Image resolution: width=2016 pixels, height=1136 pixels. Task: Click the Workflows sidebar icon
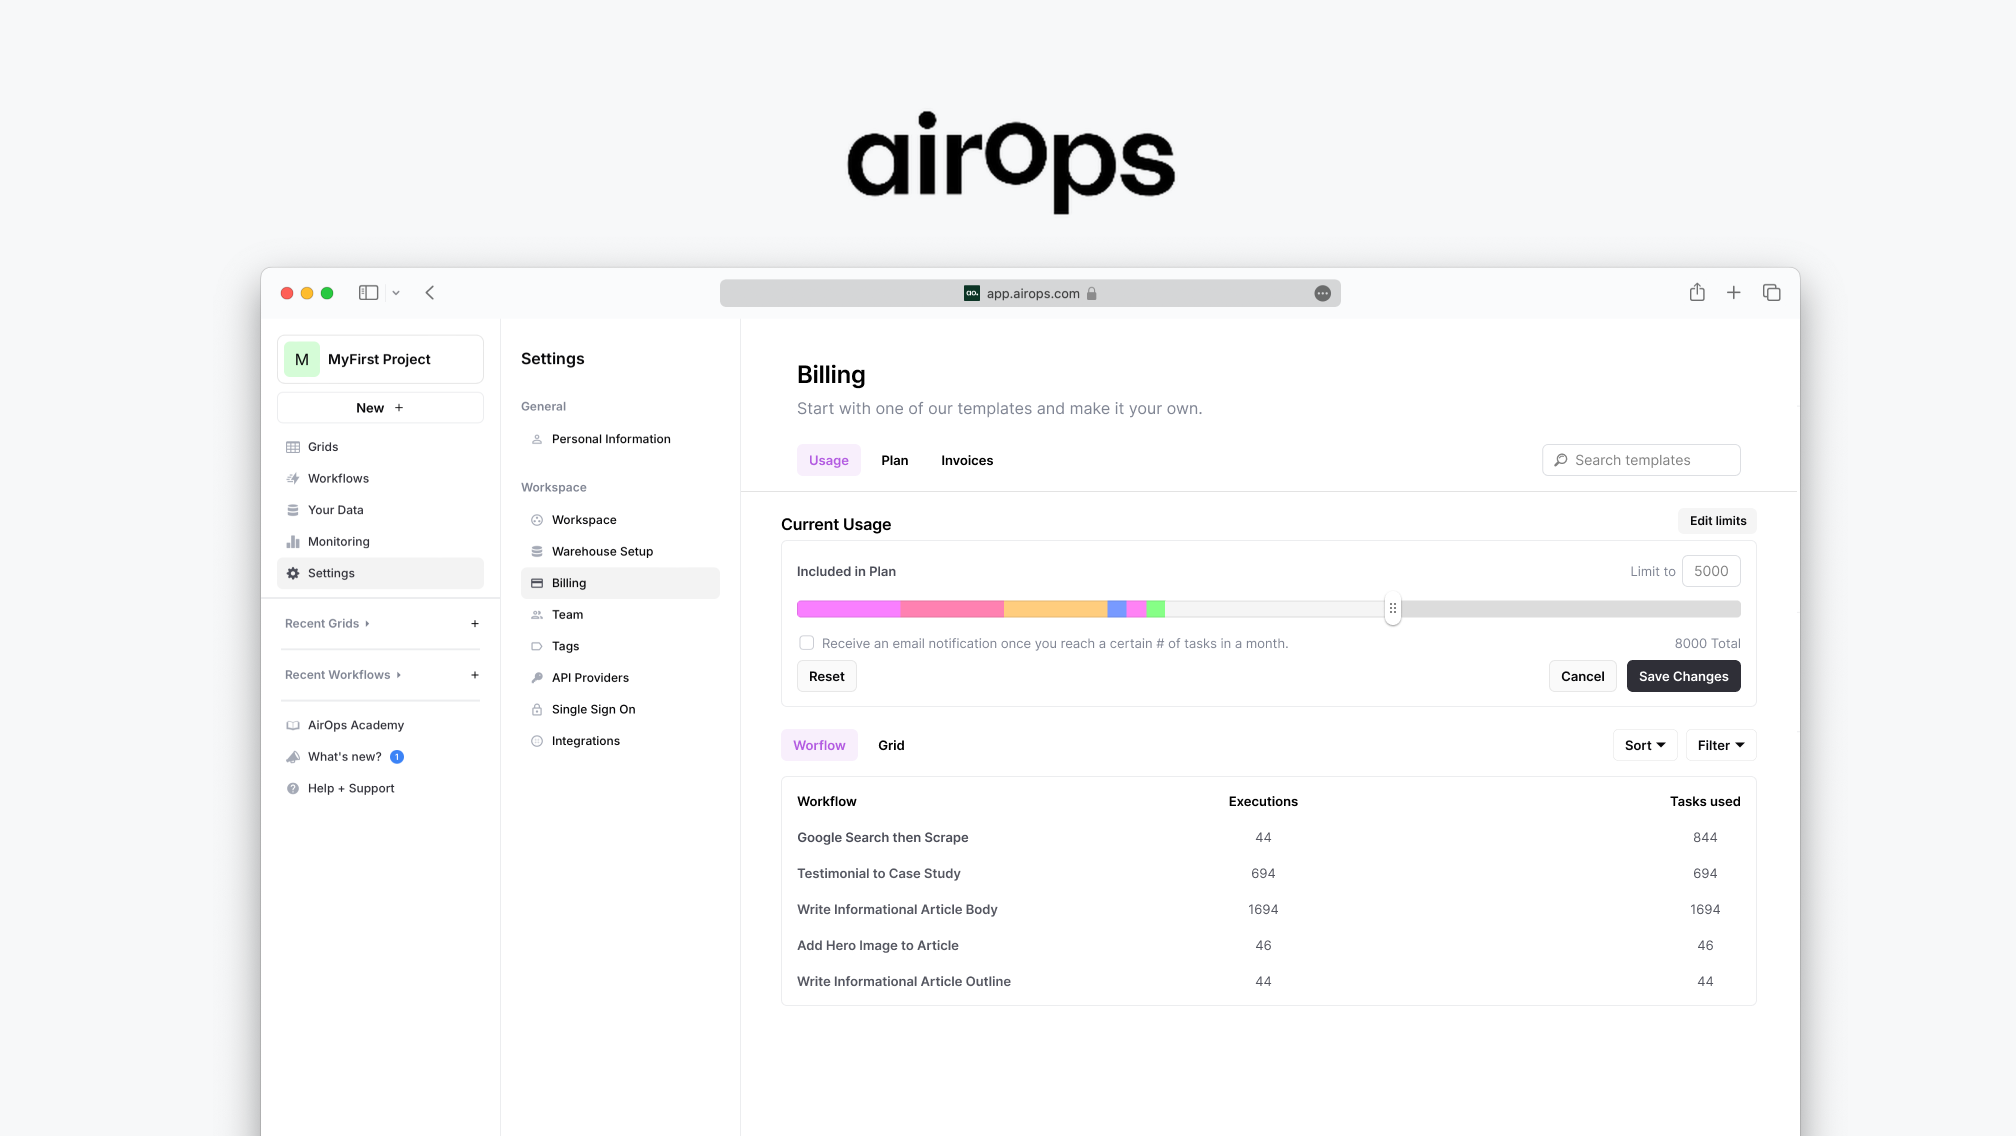293,479
